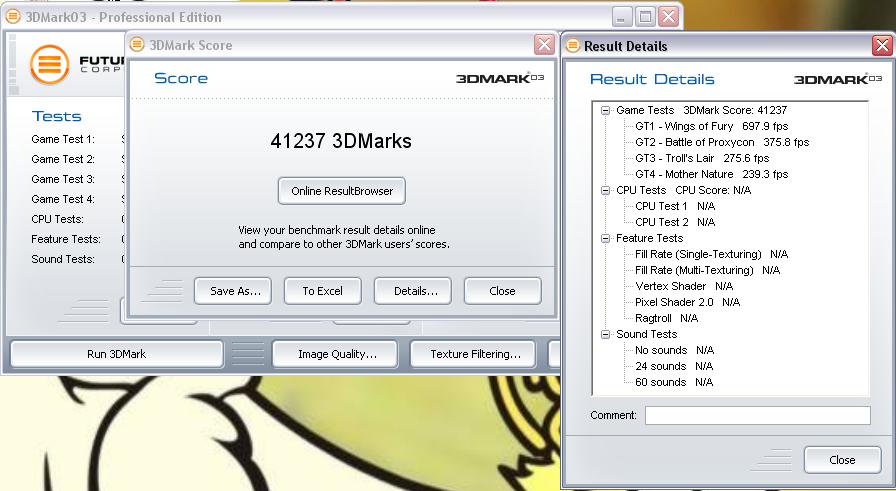
Task: Close the 3DMark Score dialog via Close button
Action: (x=503, y=291)
